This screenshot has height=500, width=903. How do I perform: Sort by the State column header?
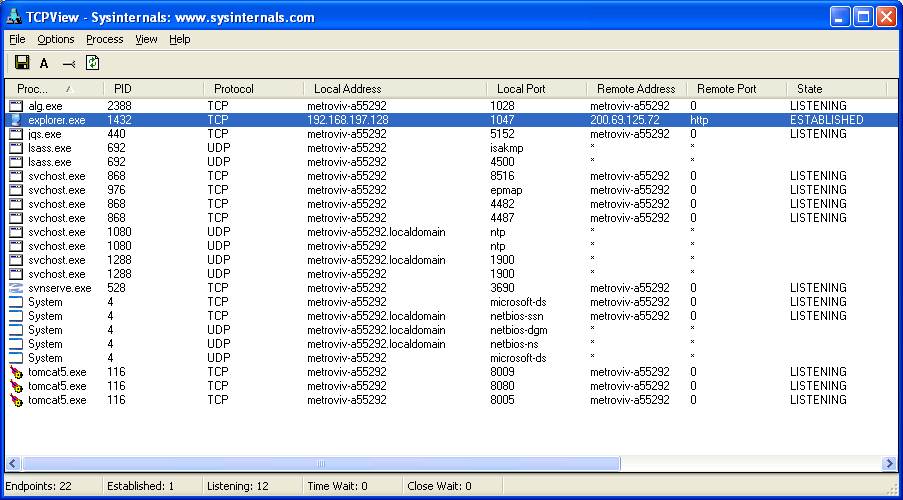[810, 89]
